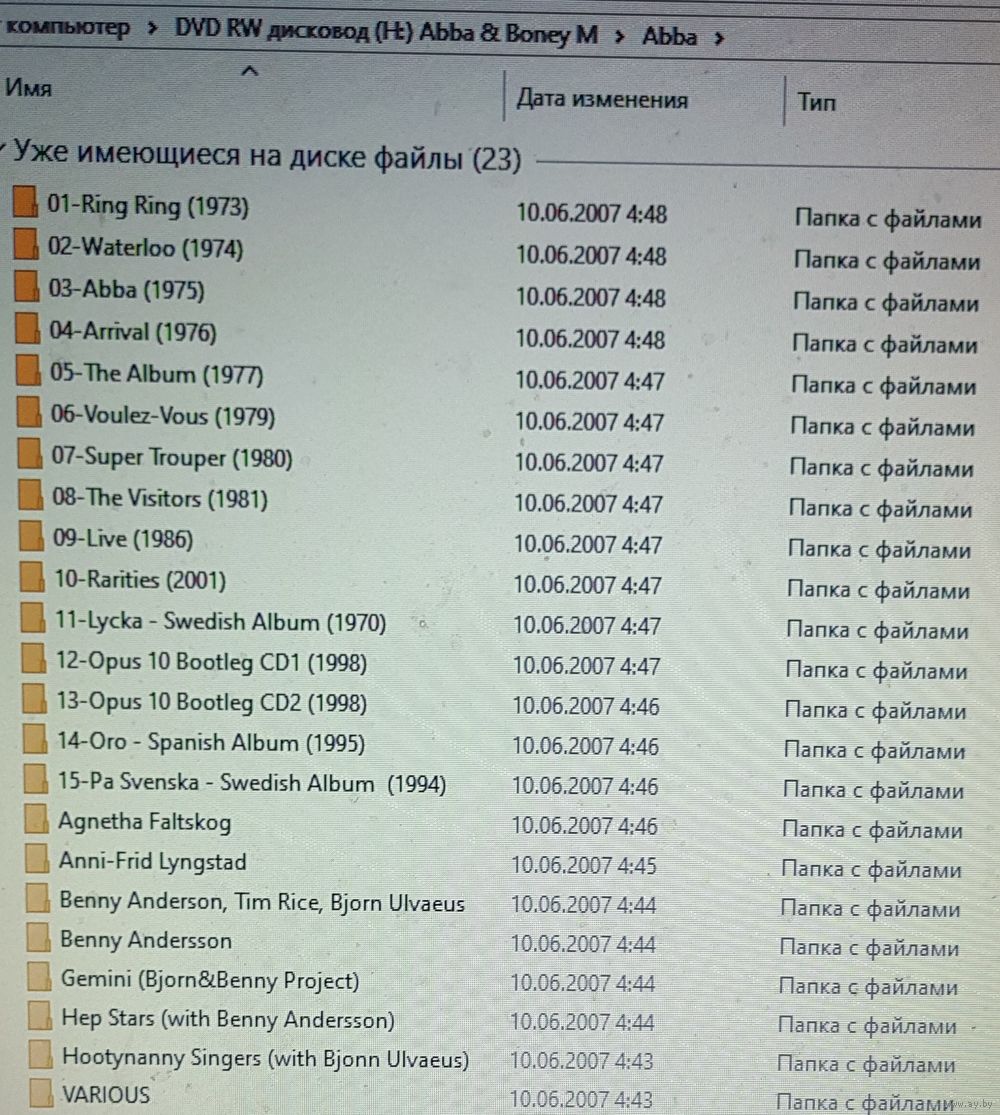
Task: Select 'Benny Anderson, Tim Rice, Bjorn Ulvaeus' name
Action: click(x=262, y=902)
